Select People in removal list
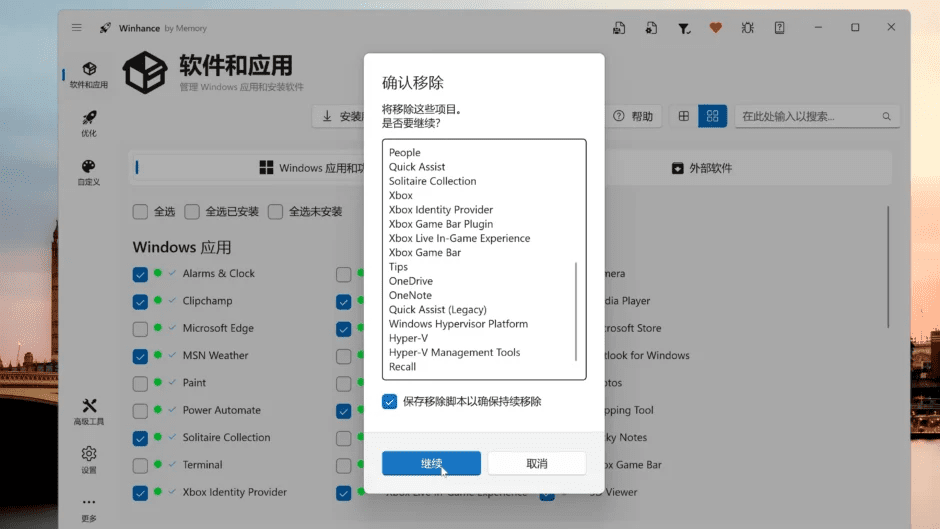 [405, 152]
